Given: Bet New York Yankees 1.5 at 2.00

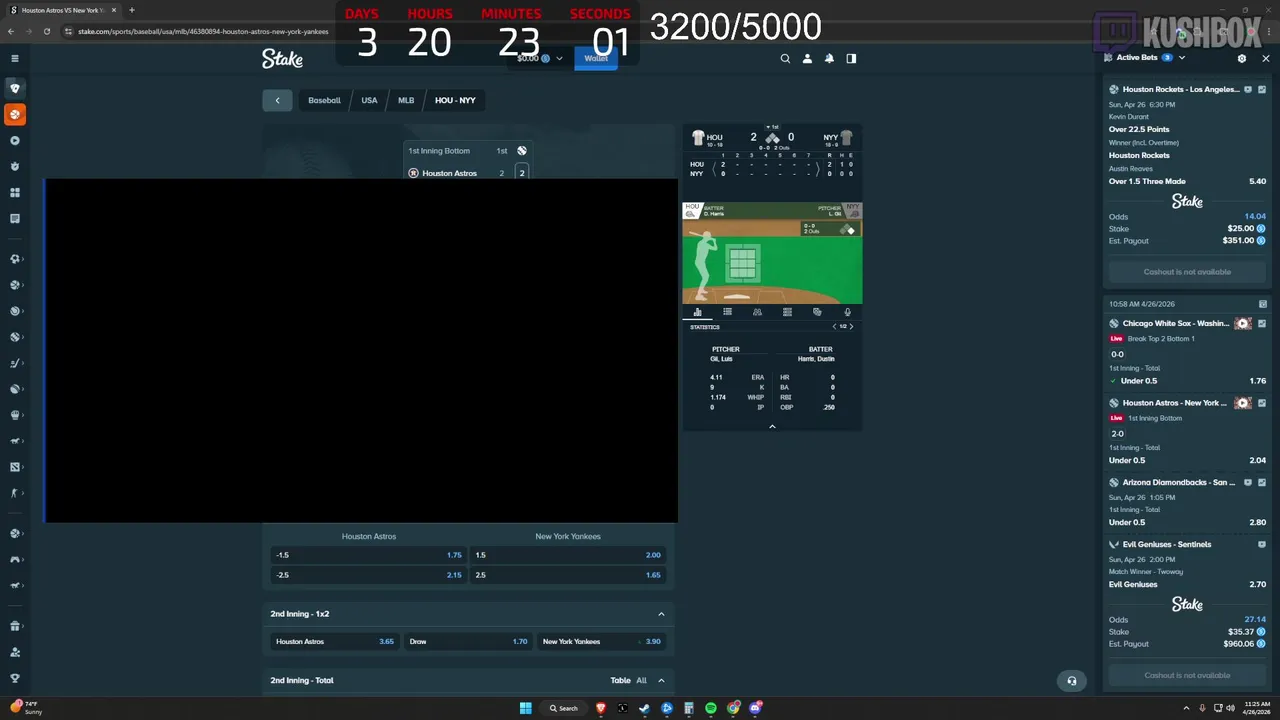Looking at the screenshot, I should pos(568,555).
